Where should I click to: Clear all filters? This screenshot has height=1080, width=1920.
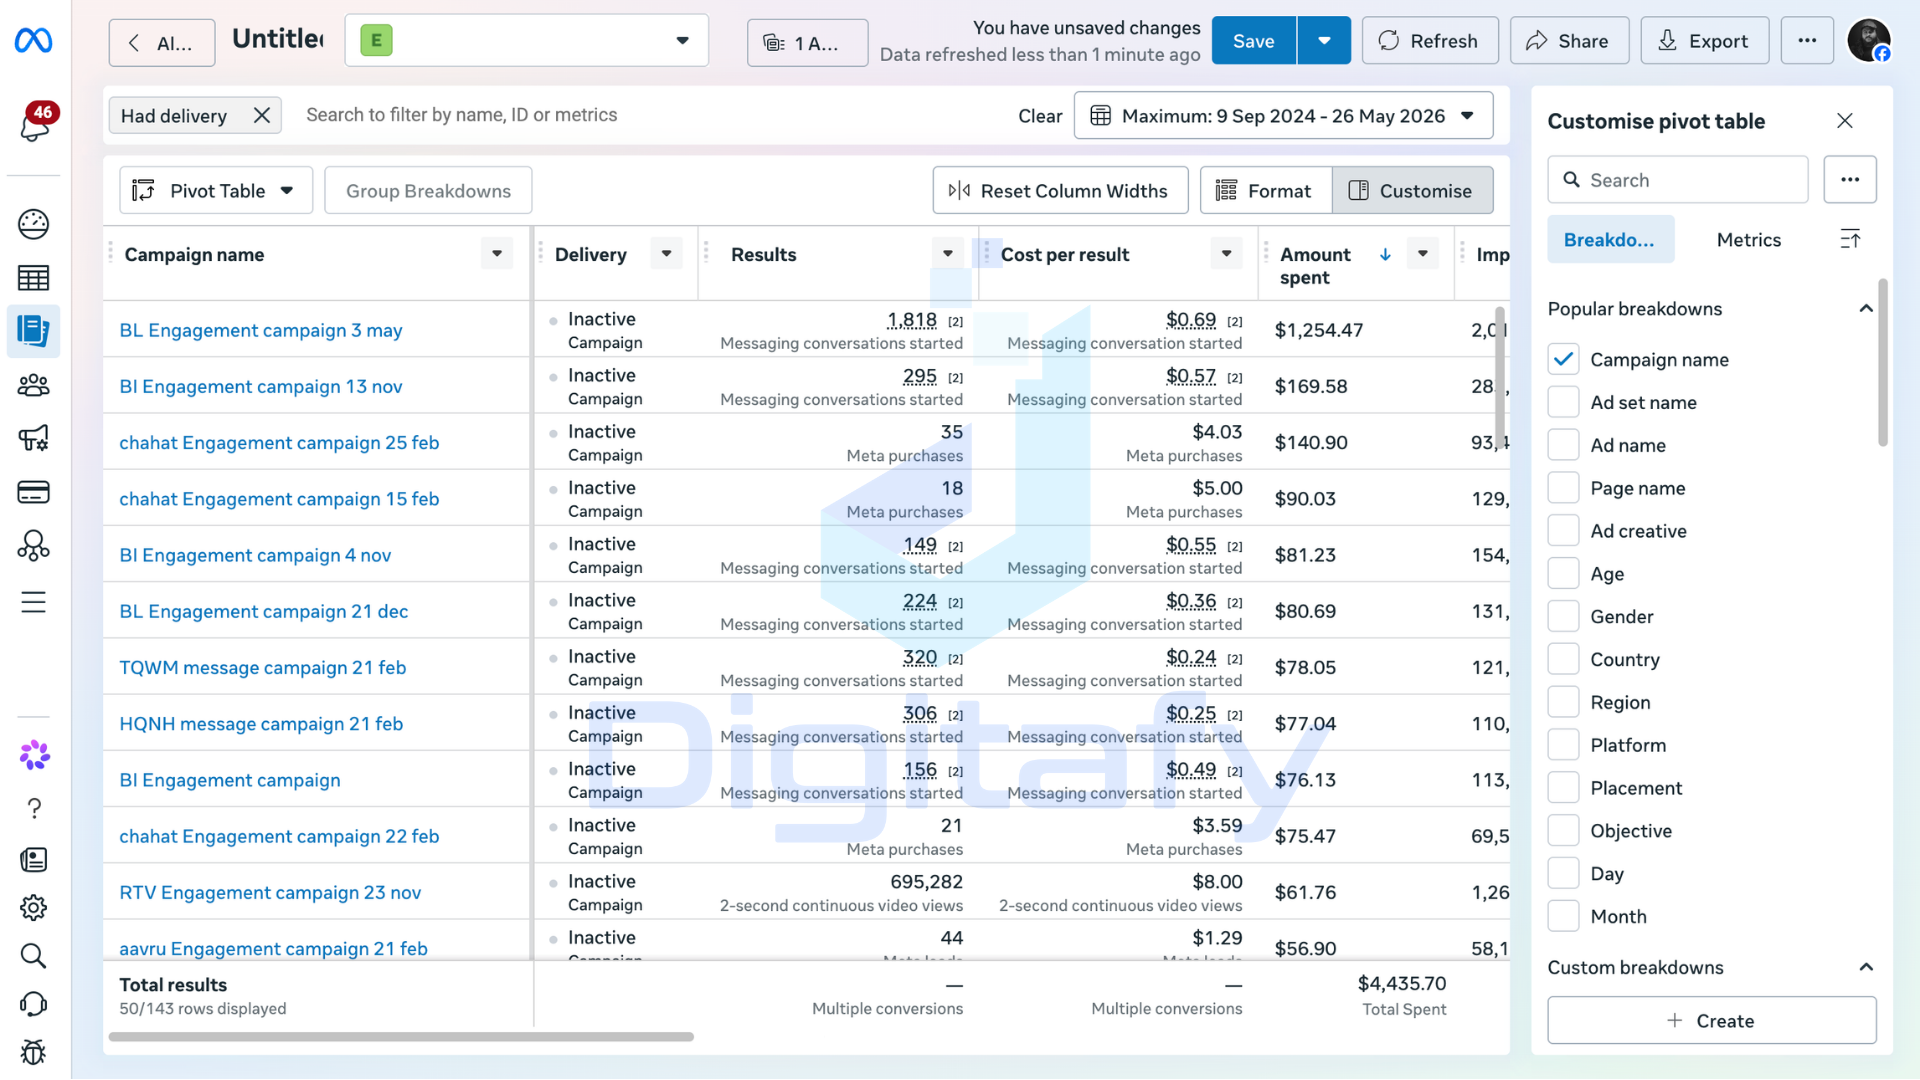pos(1040,116)
